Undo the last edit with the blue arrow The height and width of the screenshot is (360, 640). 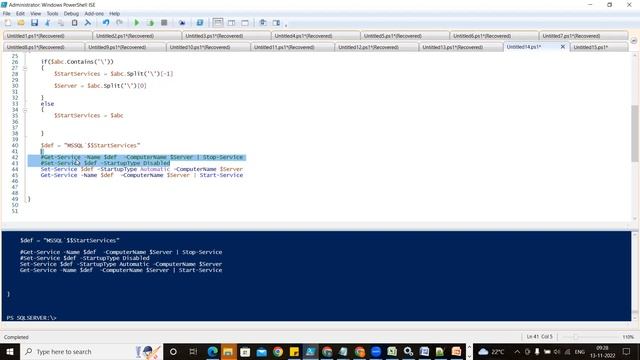(x=106, y=23)
